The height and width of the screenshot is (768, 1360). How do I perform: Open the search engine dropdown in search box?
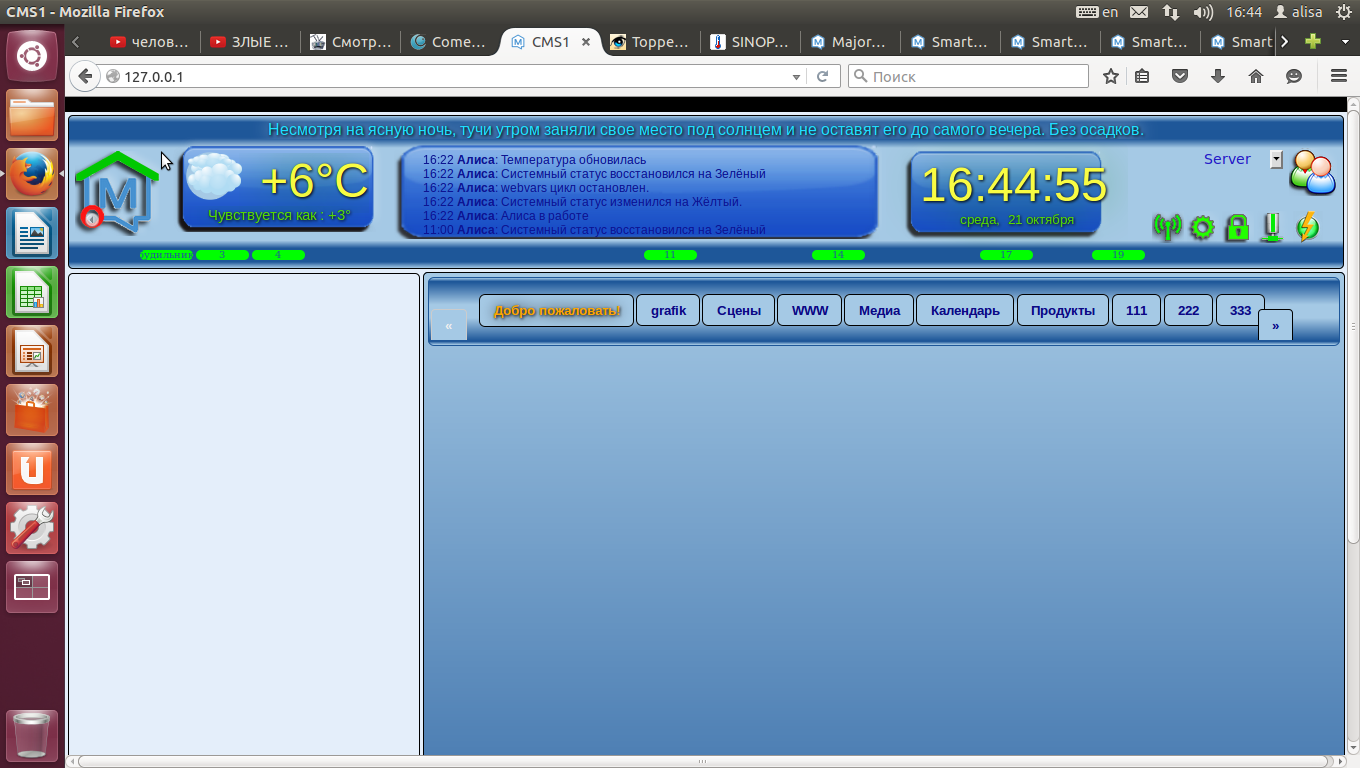860,76
